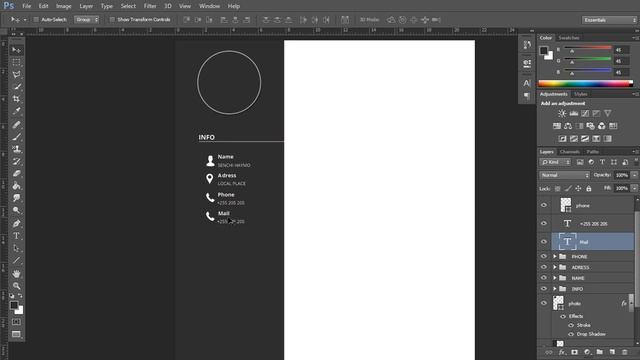Screen dimensions: 640x360
Task: Select the Crop tool
Action: [16, 99]
